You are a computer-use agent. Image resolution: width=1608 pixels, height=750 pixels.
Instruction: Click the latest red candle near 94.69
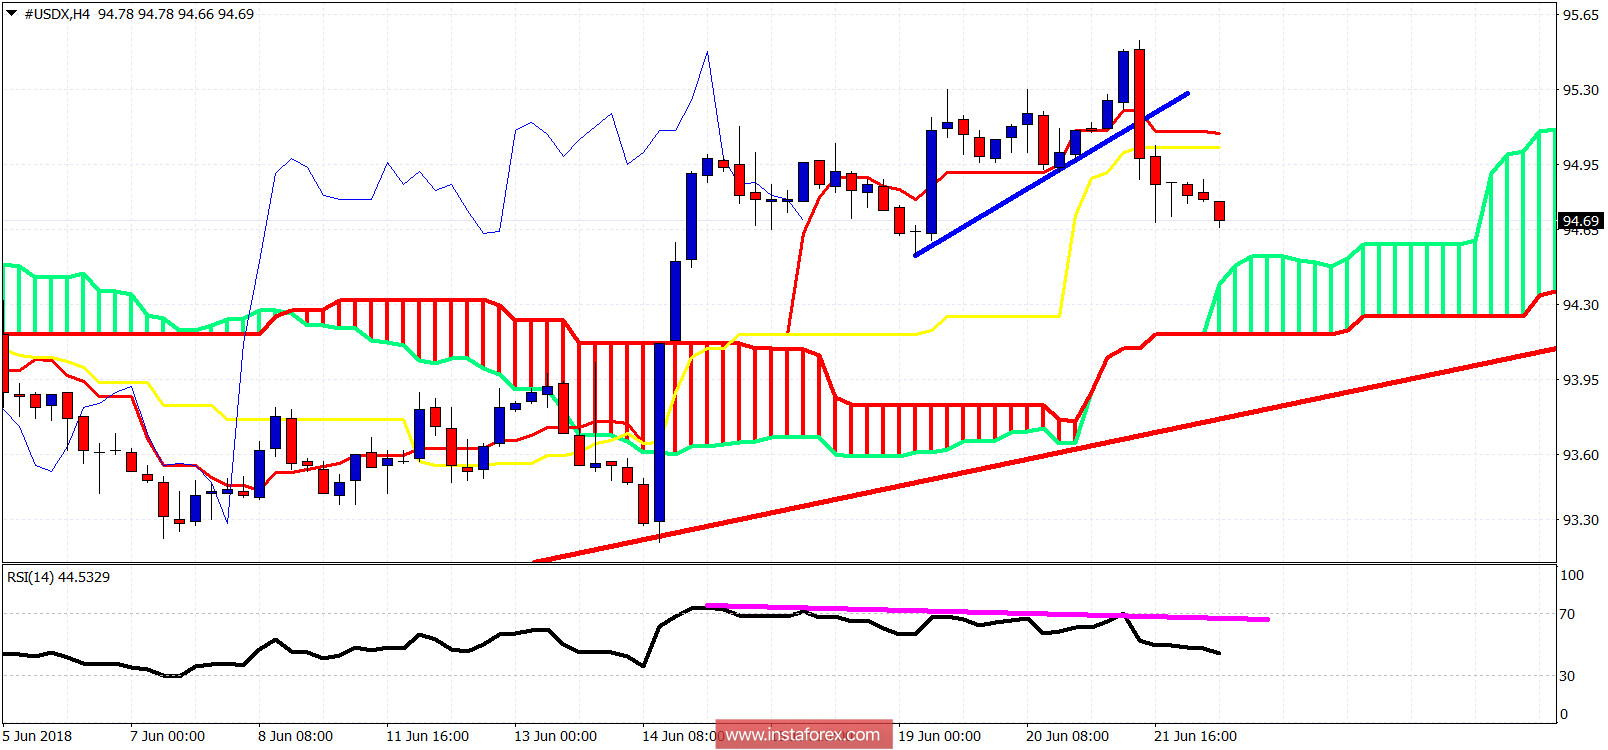tap(1220, 211)
